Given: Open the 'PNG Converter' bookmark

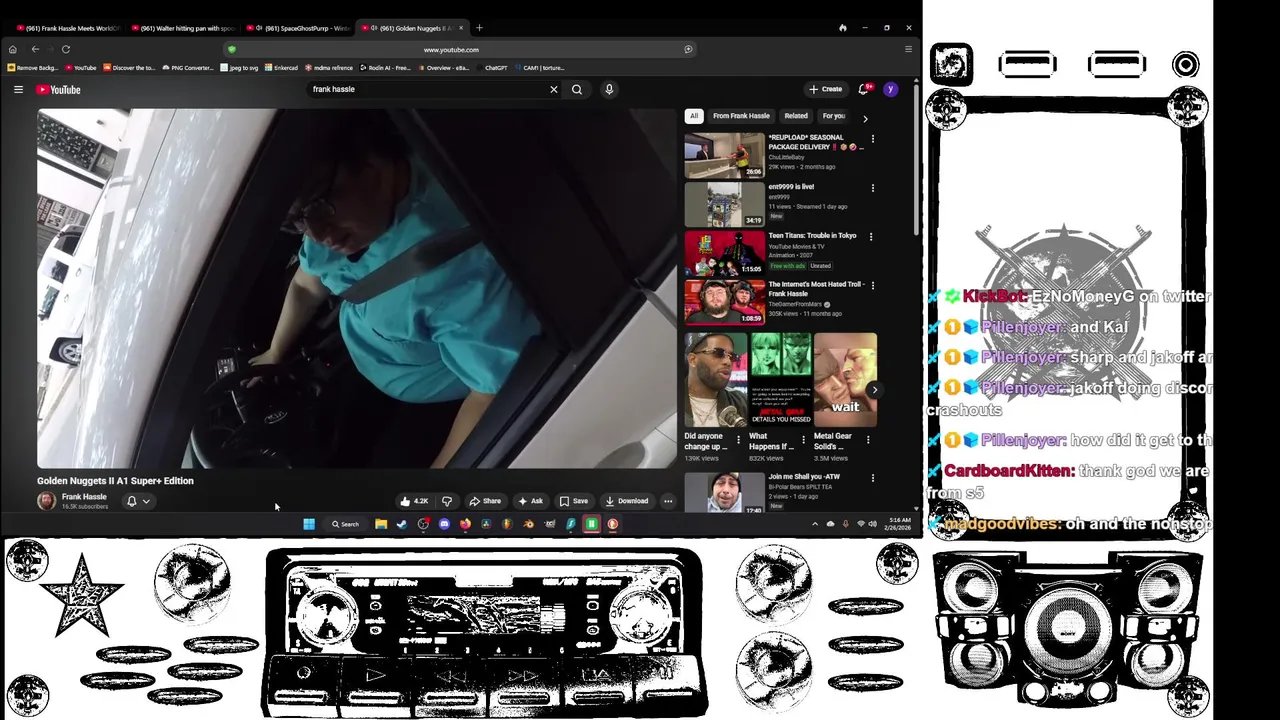Looking at the screenshot, I should click(188, 68).
